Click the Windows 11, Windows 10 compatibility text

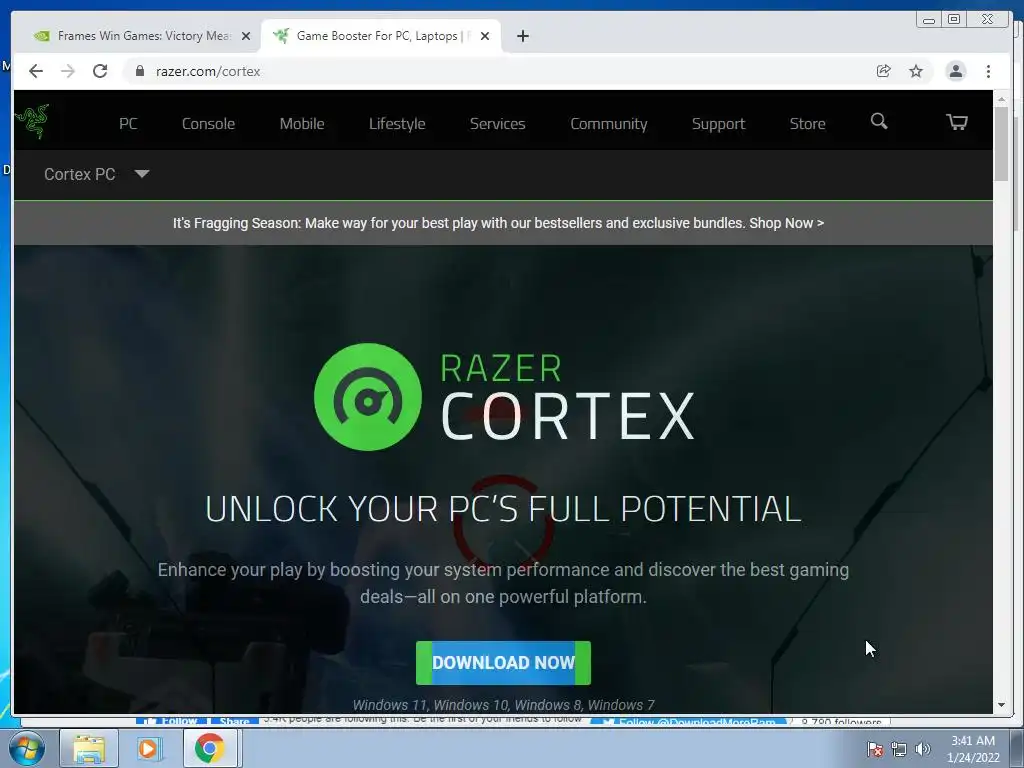point(504,705)
